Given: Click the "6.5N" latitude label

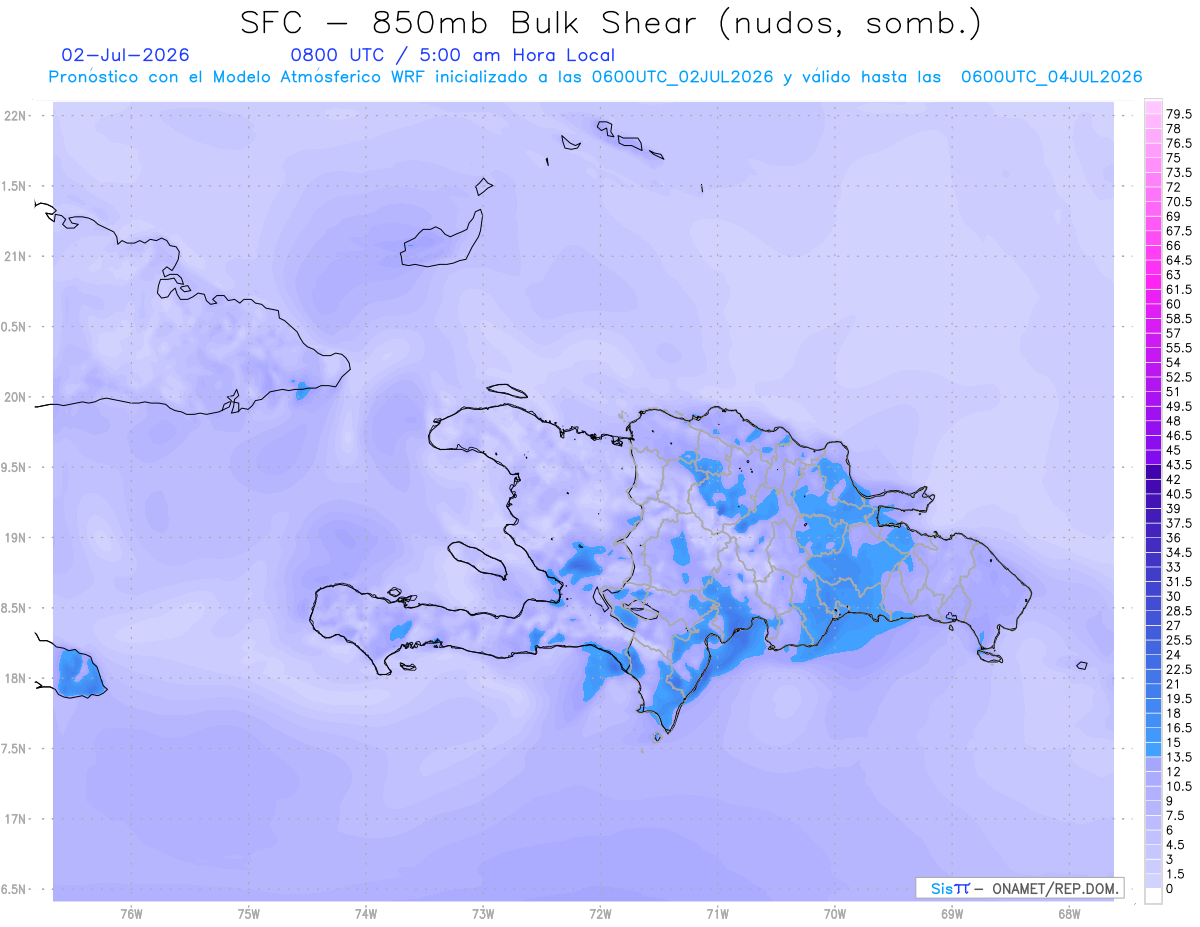Looking at the screenshot, I should click(15, 889).
